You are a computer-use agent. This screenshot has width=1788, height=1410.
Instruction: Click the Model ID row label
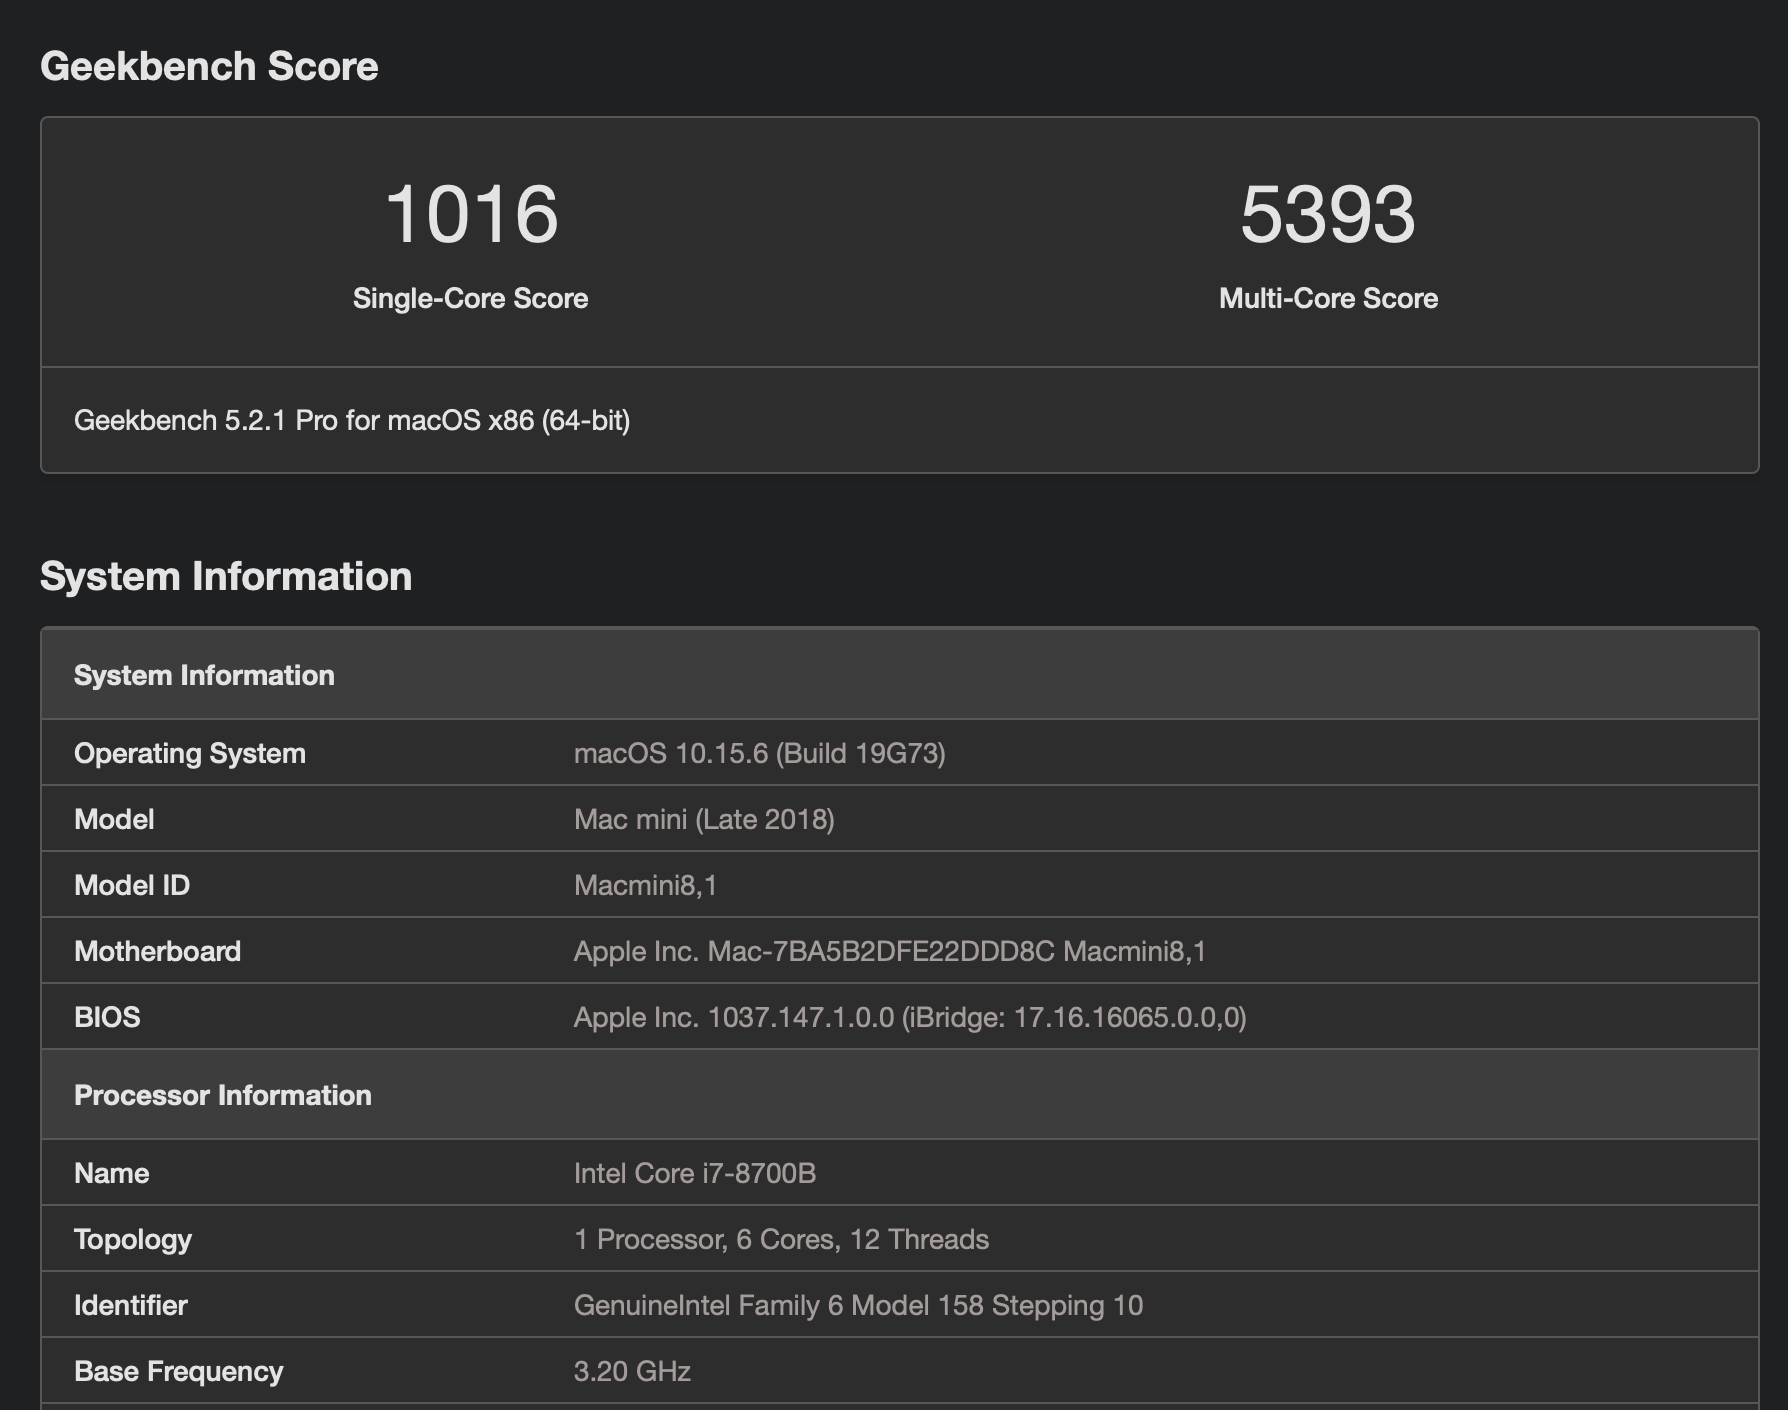point(132,885)
